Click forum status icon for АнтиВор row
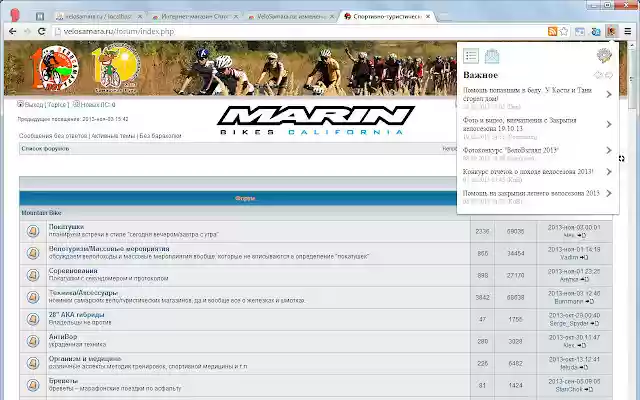Screen dimensions: 640x400 33,341
